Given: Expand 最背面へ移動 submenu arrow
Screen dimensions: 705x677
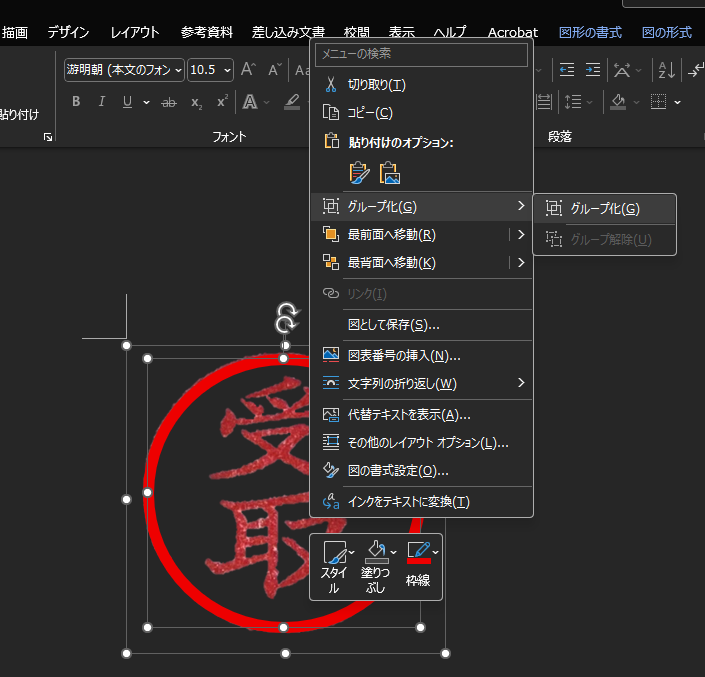Looking at the screenshot, I should pos(521,263).
